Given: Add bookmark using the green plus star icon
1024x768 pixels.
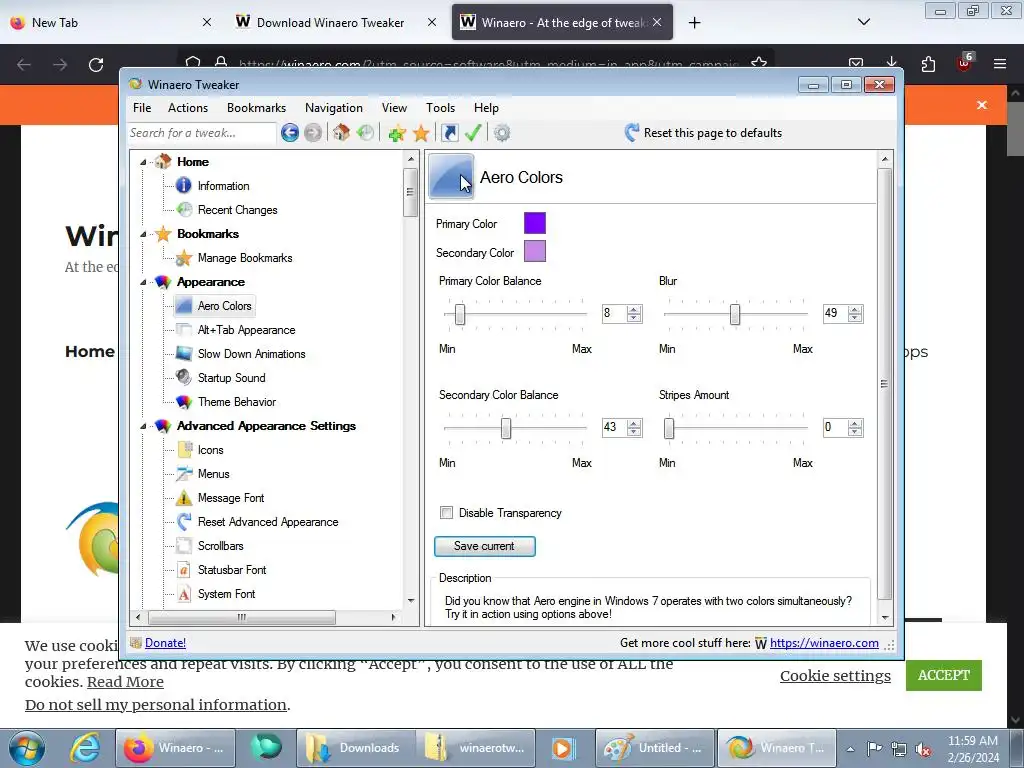Looking at the screenshot, I should coord(397,133).
